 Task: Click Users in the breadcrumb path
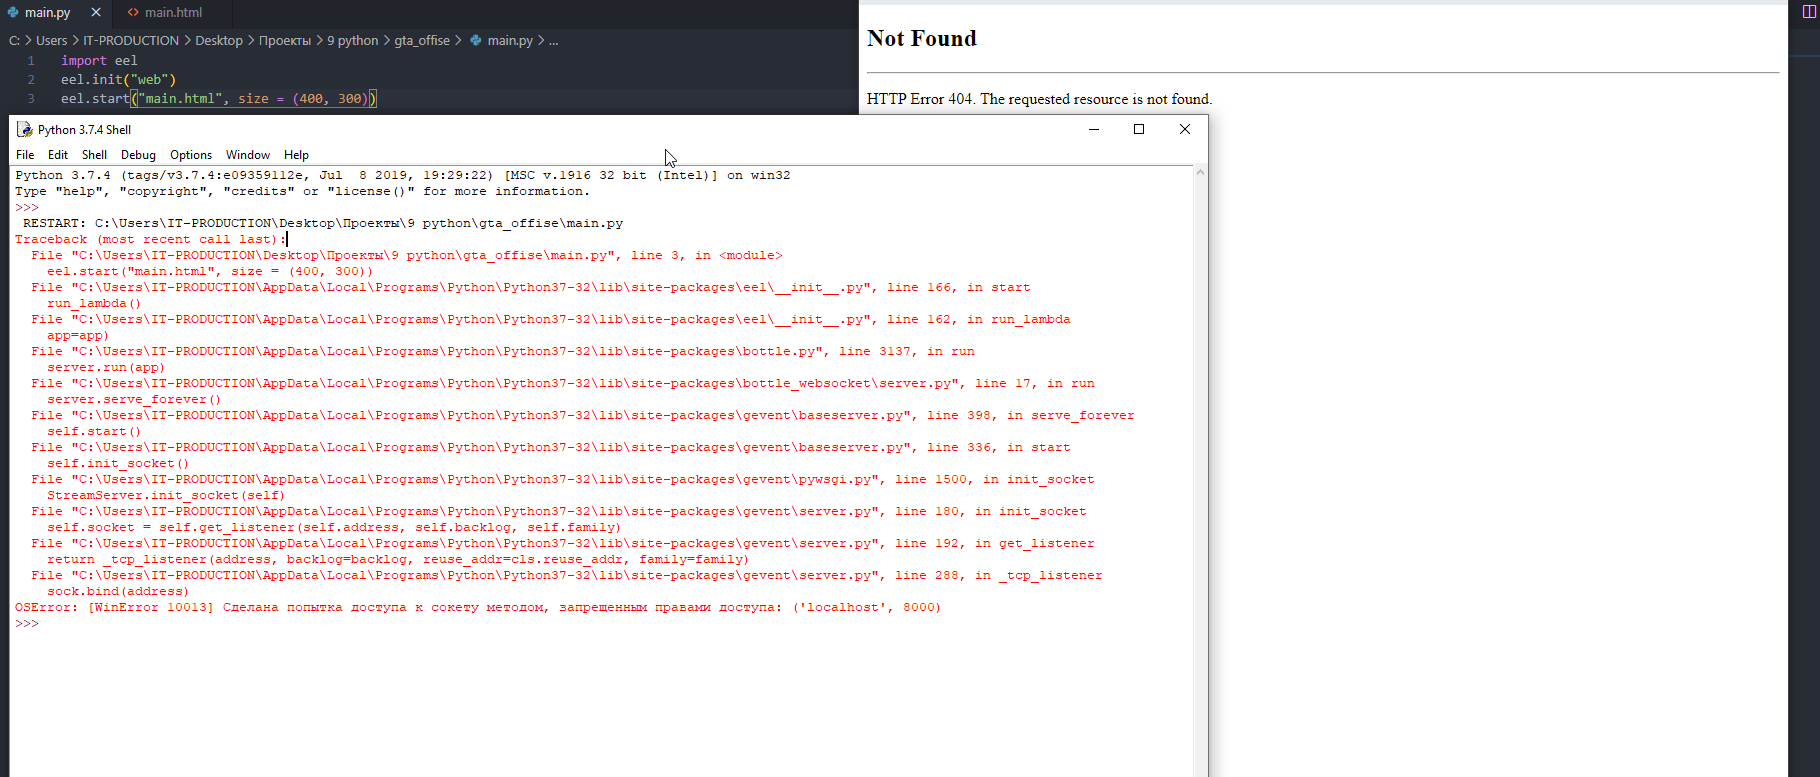click(x=52, y=41)
